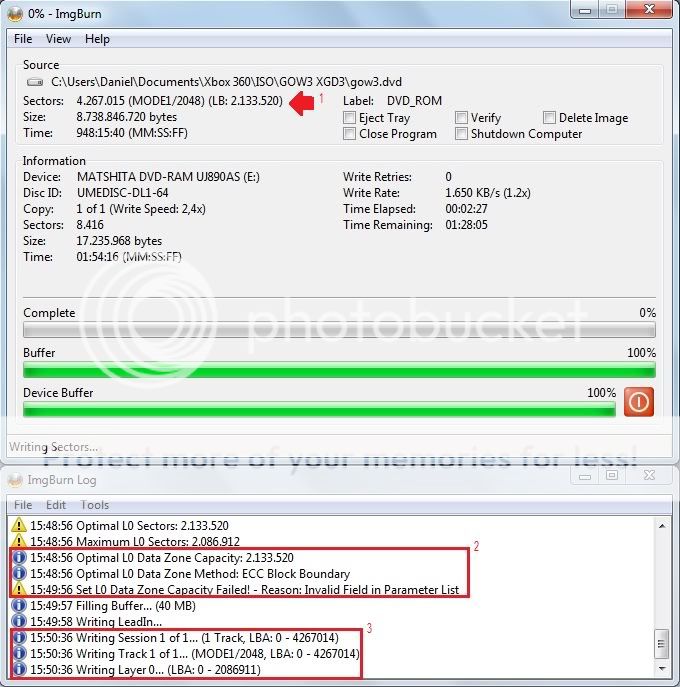Click info icon for Filling Buffer entry

pos(19,606)
